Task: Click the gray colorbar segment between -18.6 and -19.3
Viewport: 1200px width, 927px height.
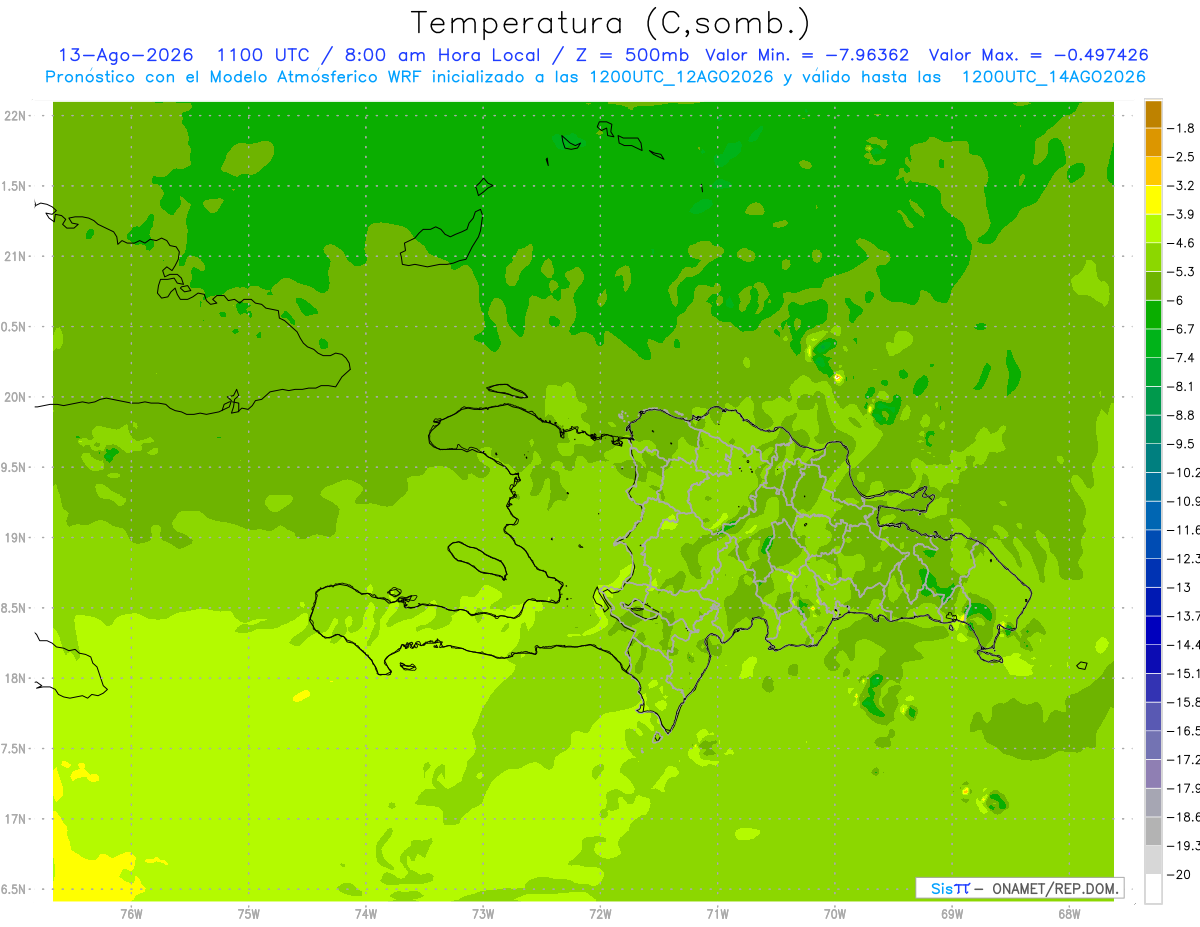Action: pyautogui.click(x=1153, y=831)
